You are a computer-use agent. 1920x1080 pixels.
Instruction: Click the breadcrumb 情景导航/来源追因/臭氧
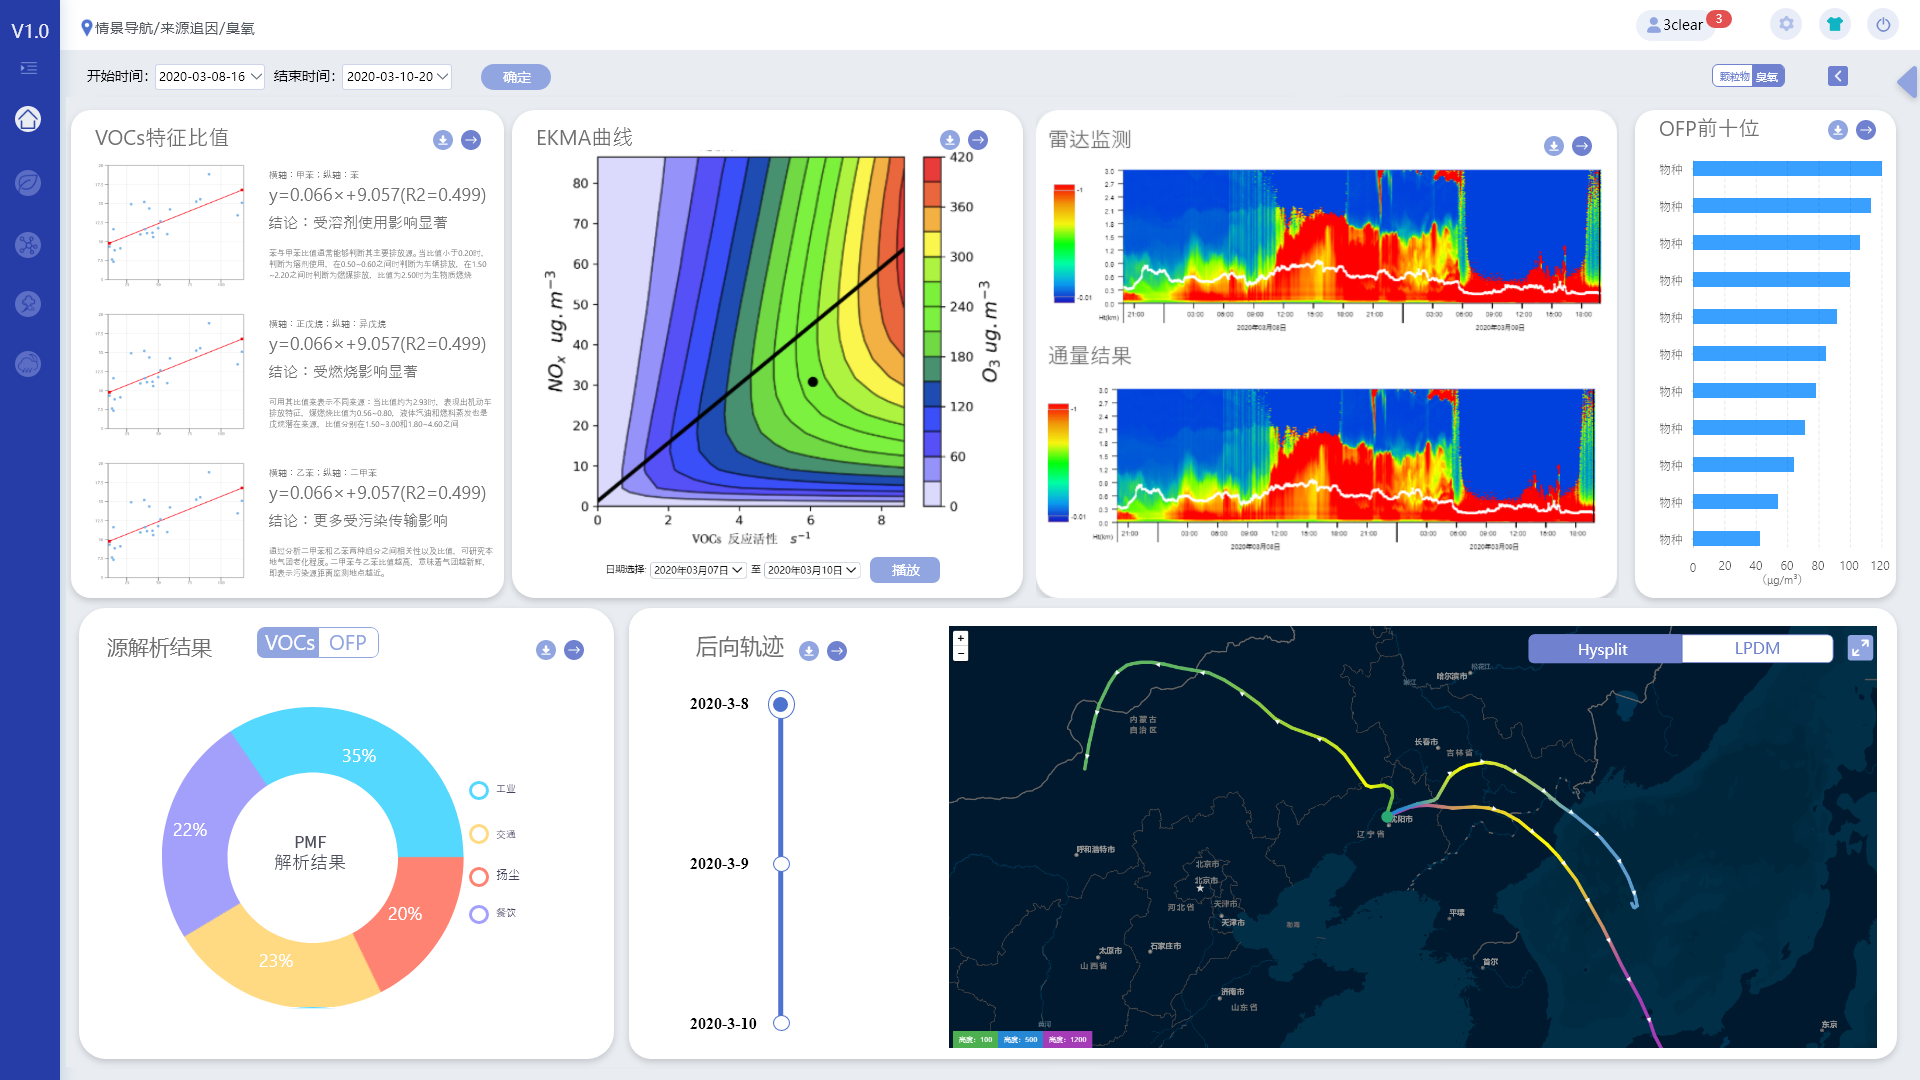(175, 28)
